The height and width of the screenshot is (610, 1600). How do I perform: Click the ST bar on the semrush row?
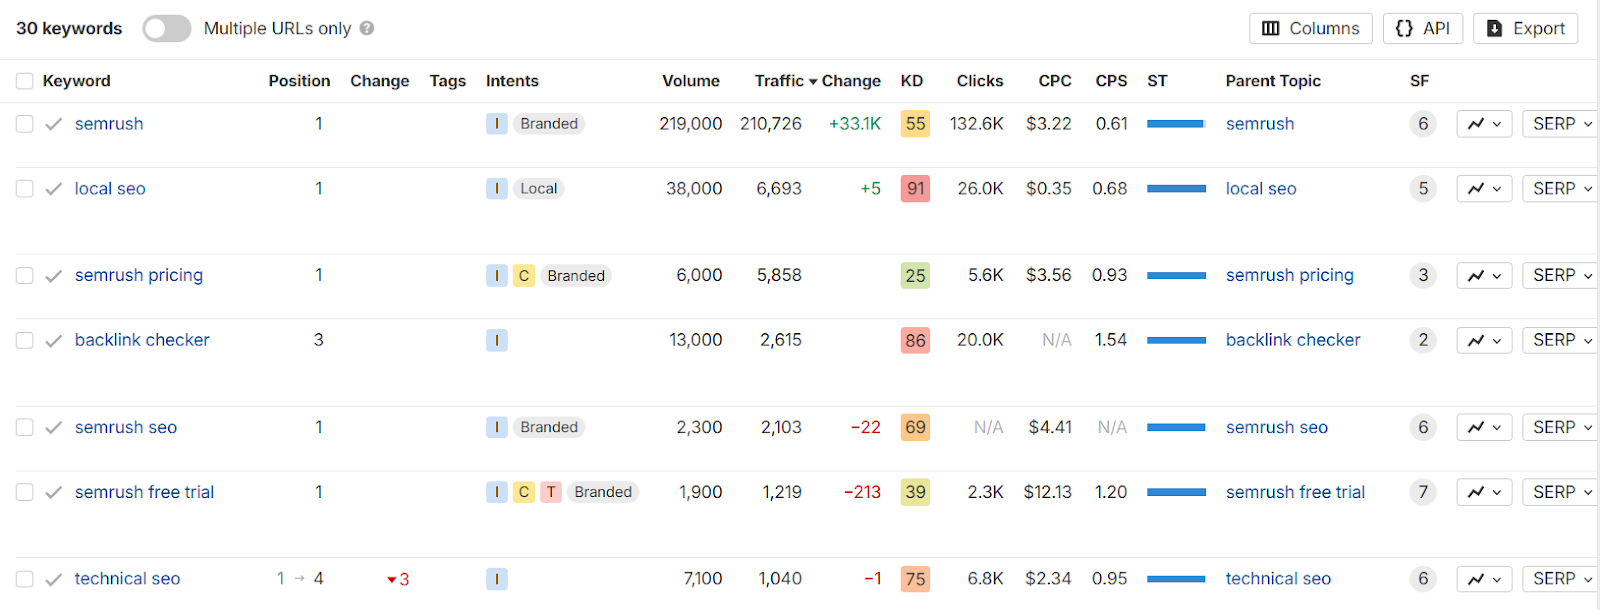tap(1177, 123)
